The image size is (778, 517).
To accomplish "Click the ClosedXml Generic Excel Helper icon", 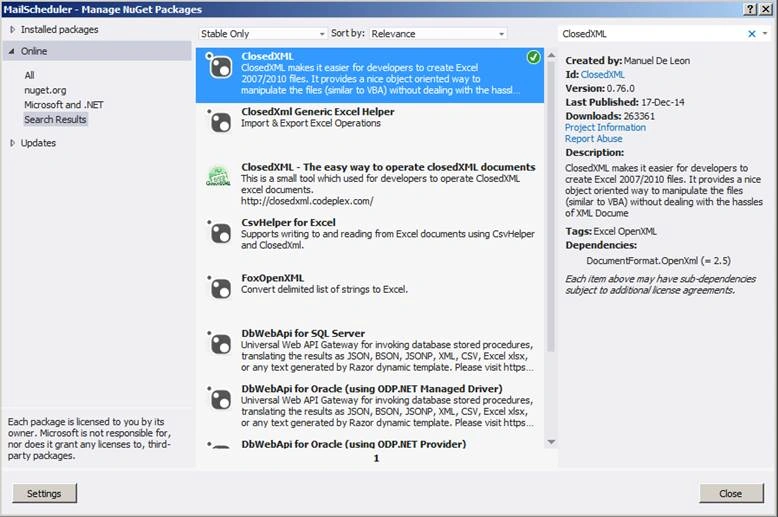I will tap(220, 122).
